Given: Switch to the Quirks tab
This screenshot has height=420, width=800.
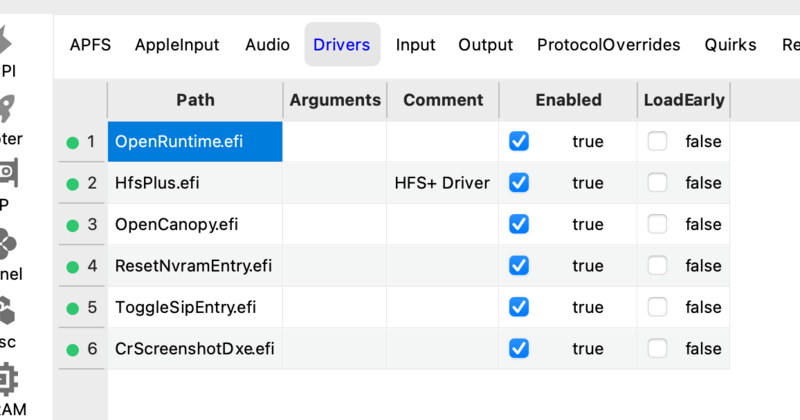Looking at the screenshot, I should pos(730,45).
